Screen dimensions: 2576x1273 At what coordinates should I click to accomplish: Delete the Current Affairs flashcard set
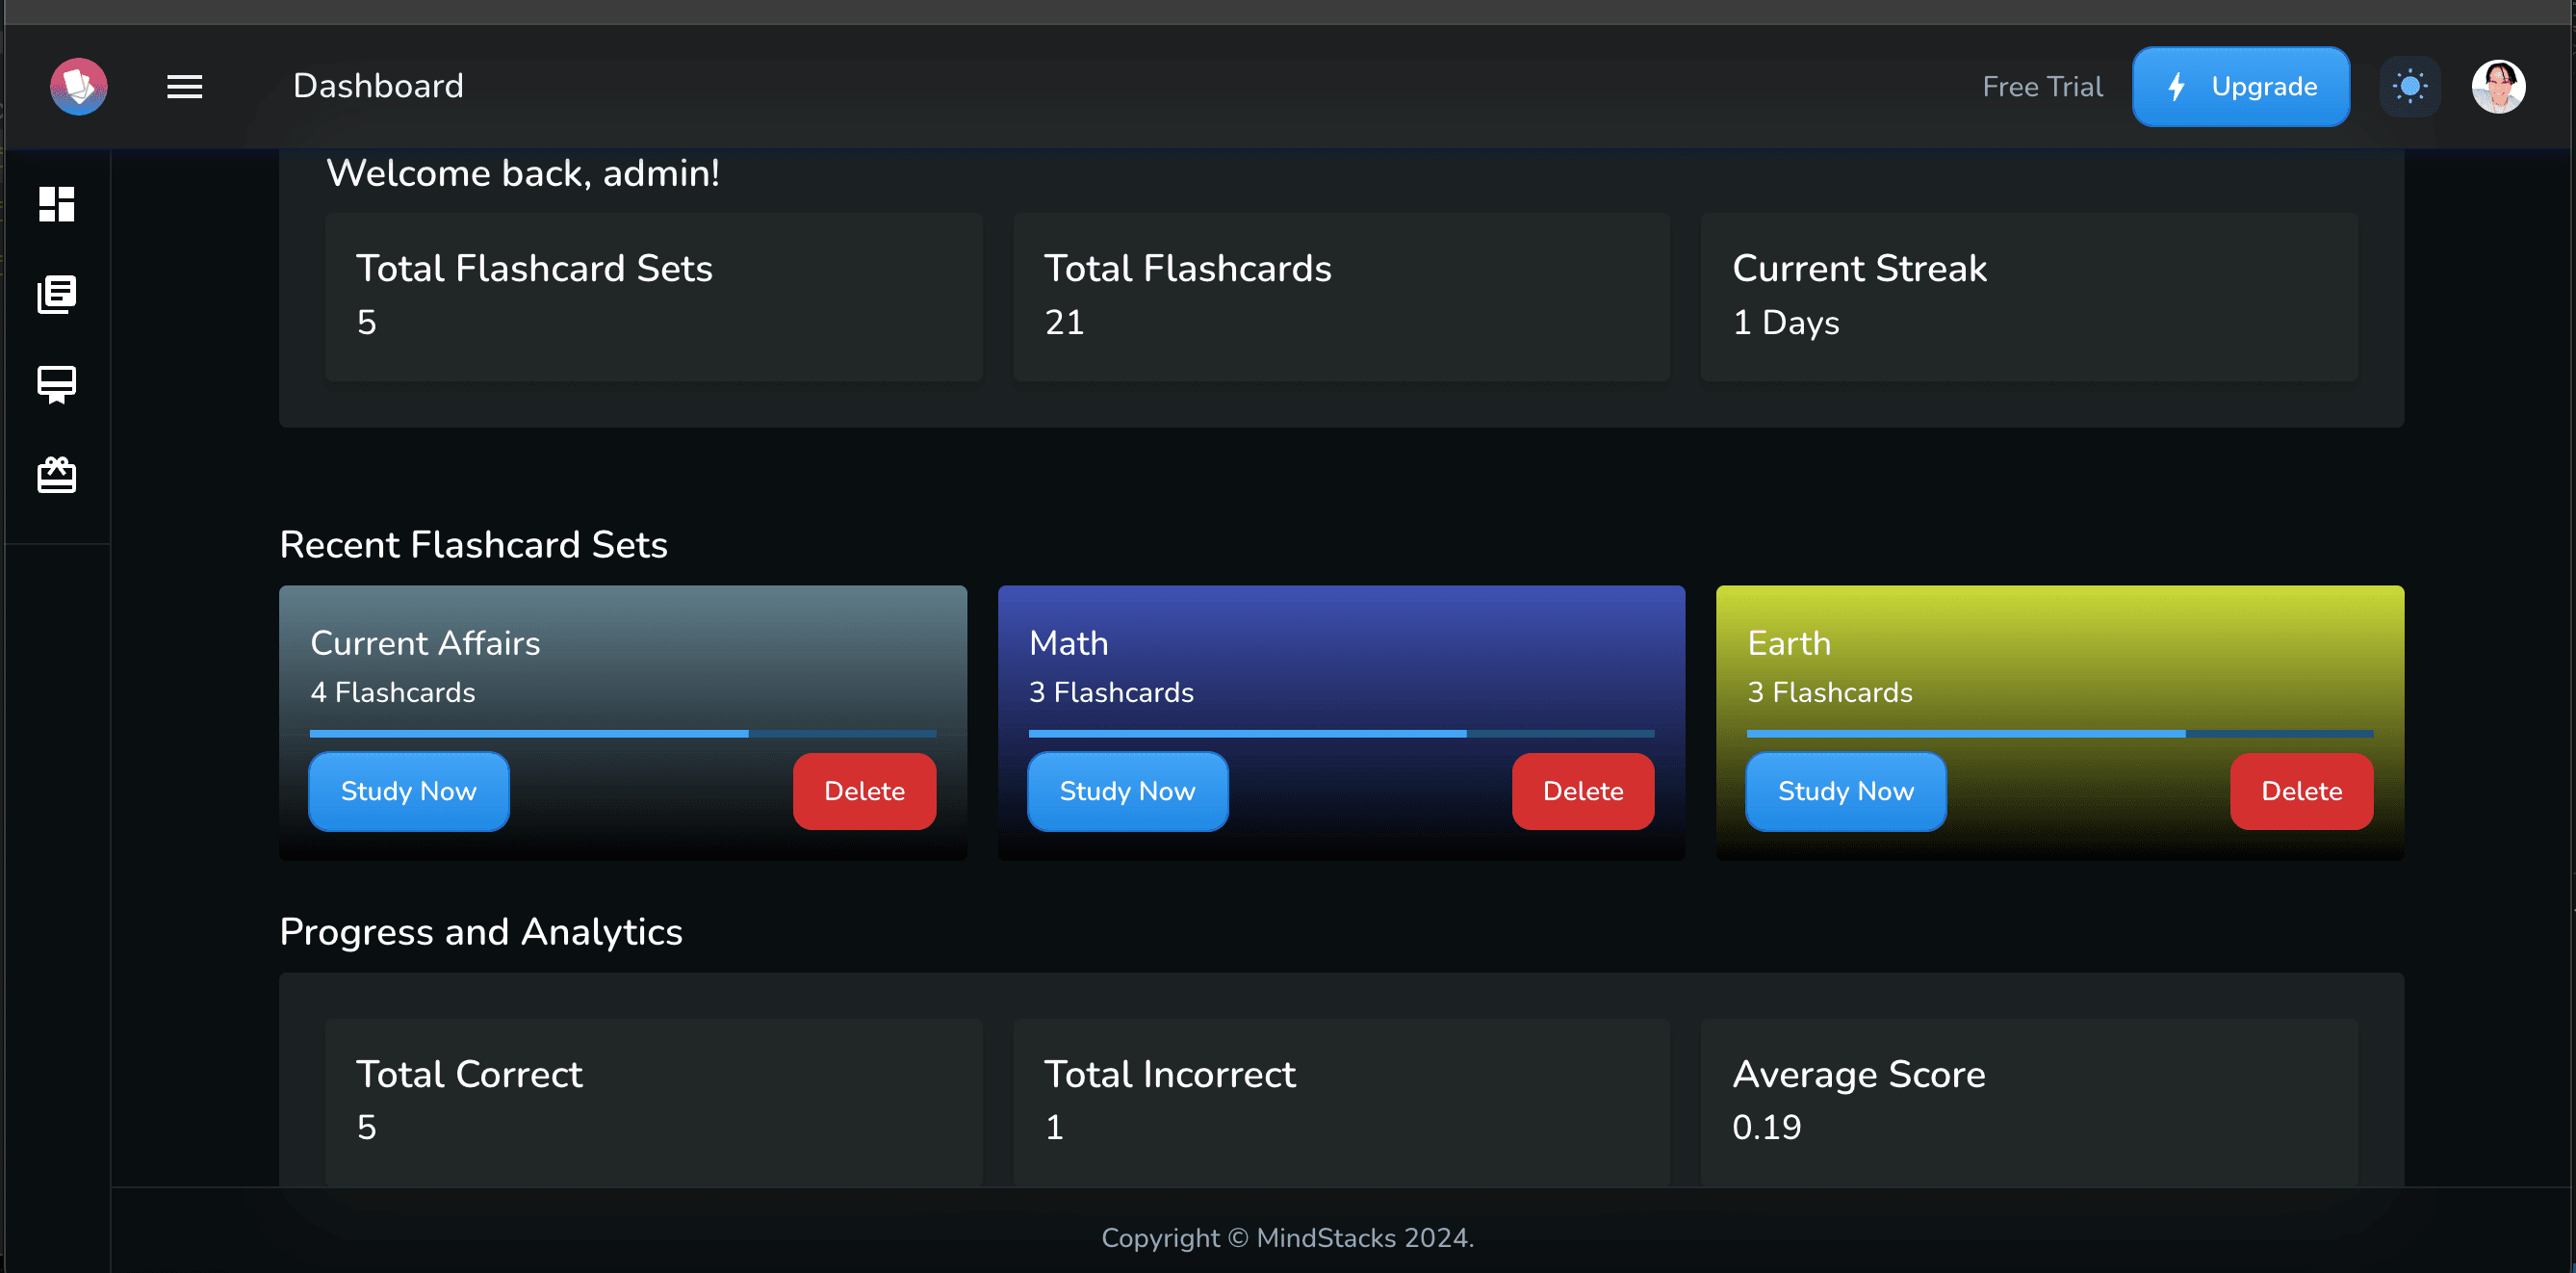(864, 791)
